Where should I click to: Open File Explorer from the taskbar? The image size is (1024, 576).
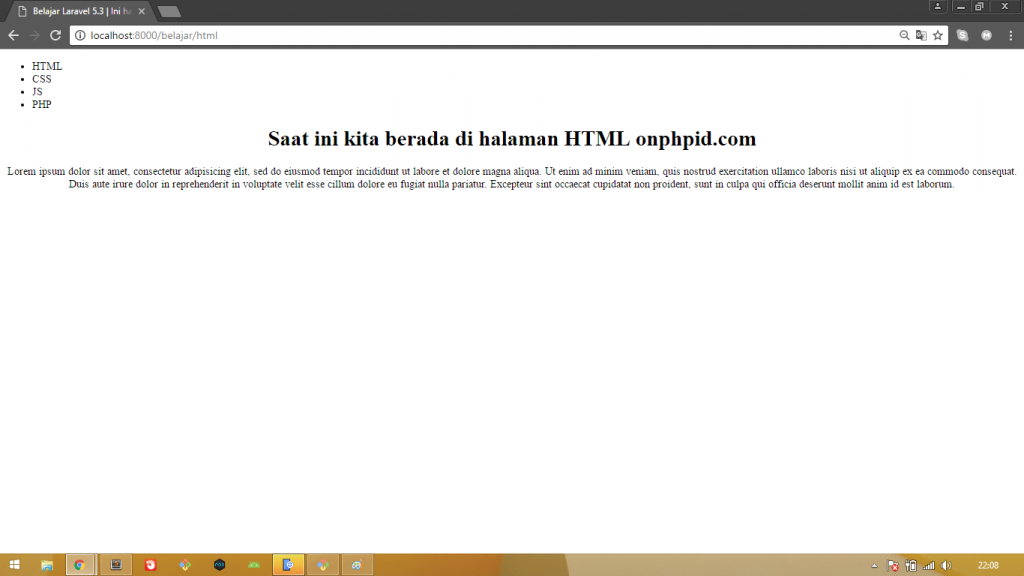click(47, 565)
